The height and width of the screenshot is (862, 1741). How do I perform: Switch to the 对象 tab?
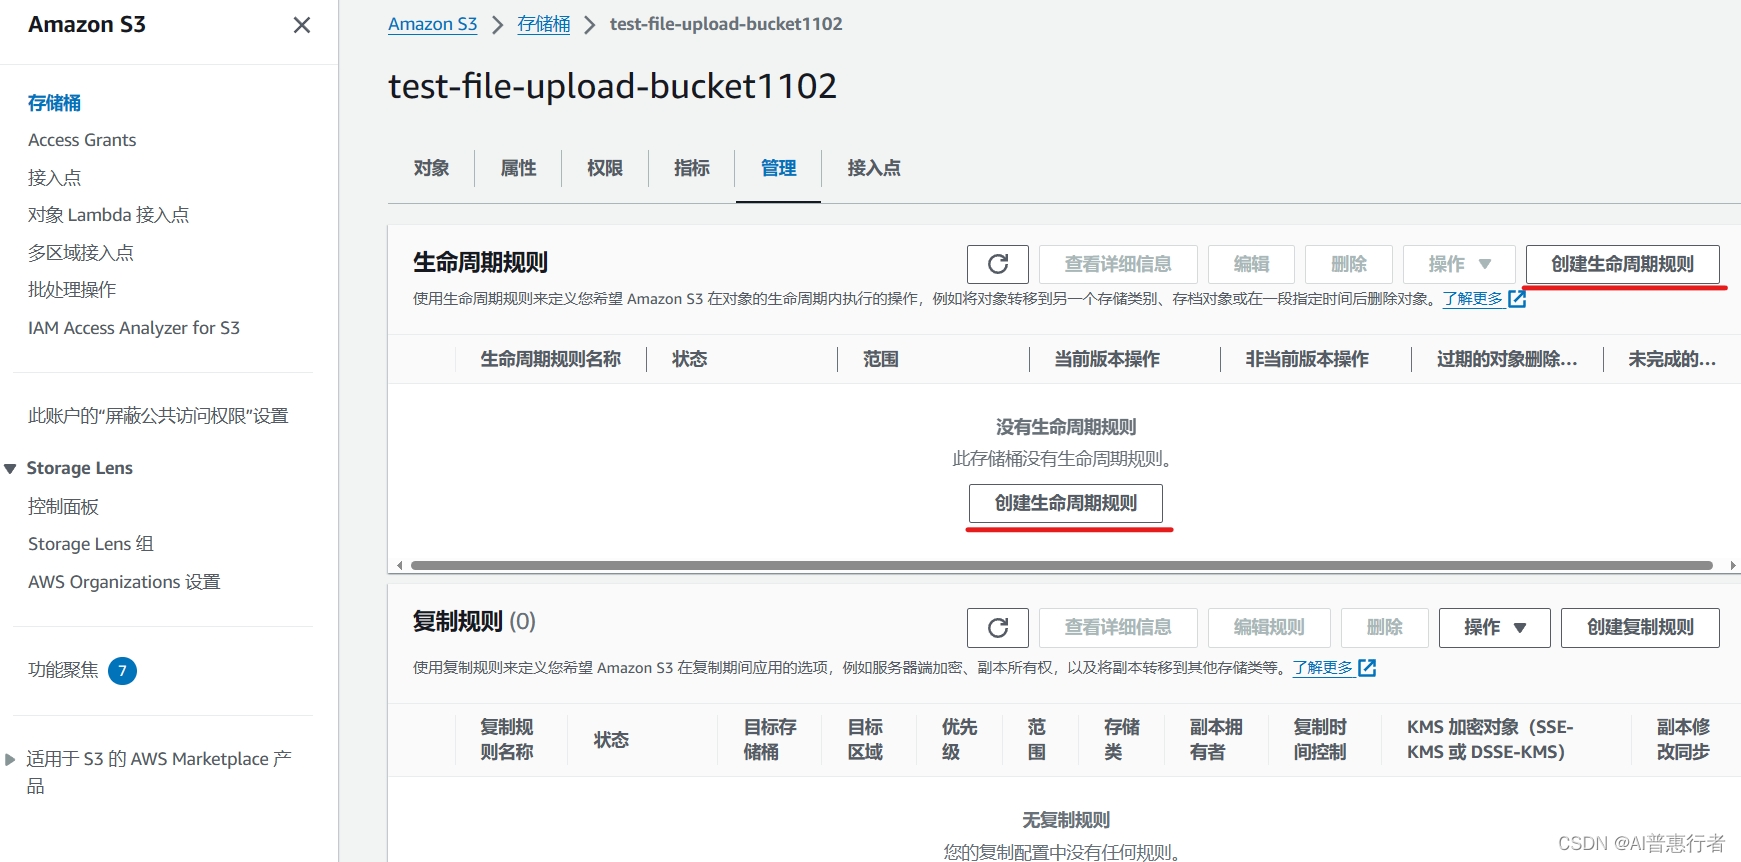[431, 168]
